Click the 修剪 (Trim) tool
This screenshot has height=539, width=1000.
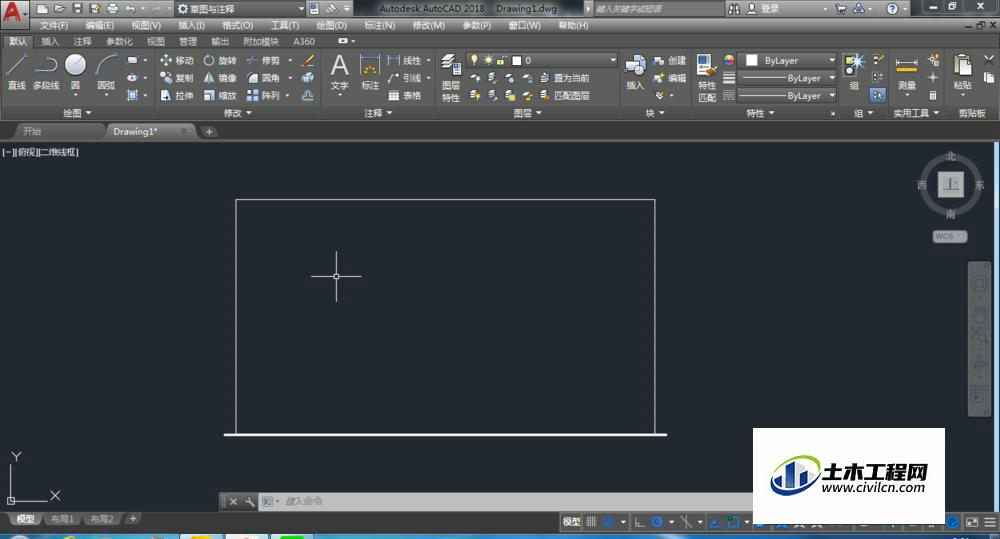[263, 60]
